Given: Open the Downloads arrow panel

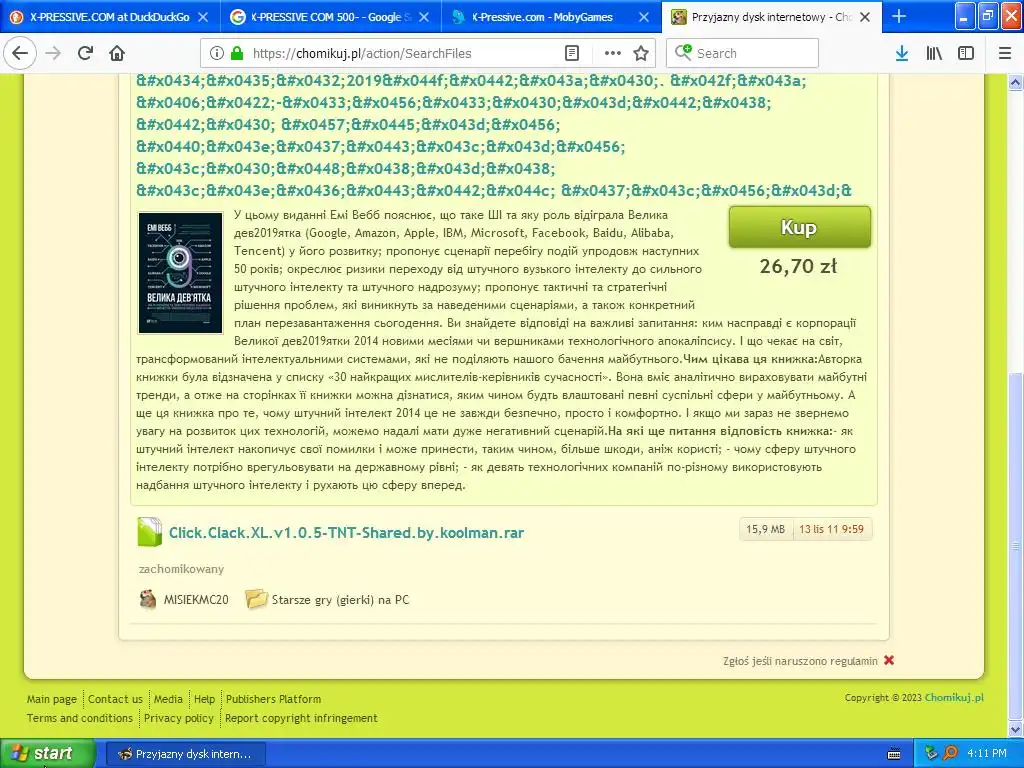Looking at the screenshot, I should click(x=902, y=54).
